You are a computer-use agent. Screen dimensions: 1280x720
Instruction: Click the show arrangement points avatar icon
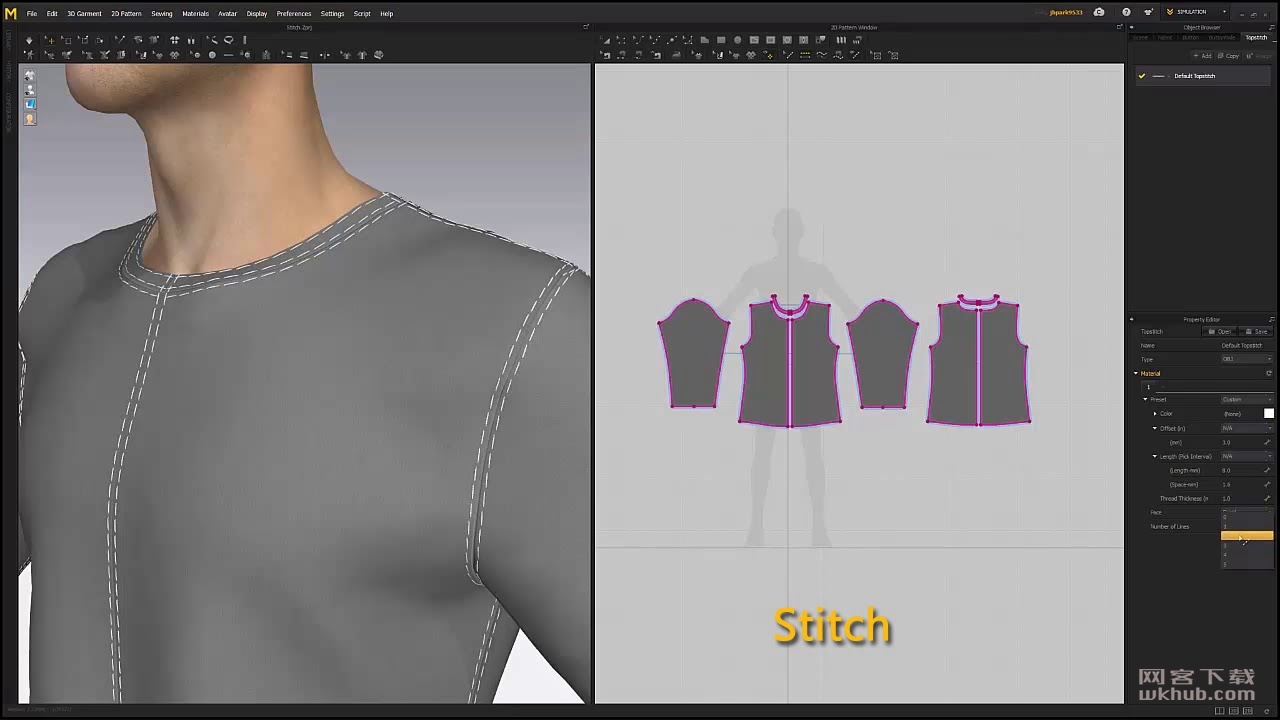30,54
